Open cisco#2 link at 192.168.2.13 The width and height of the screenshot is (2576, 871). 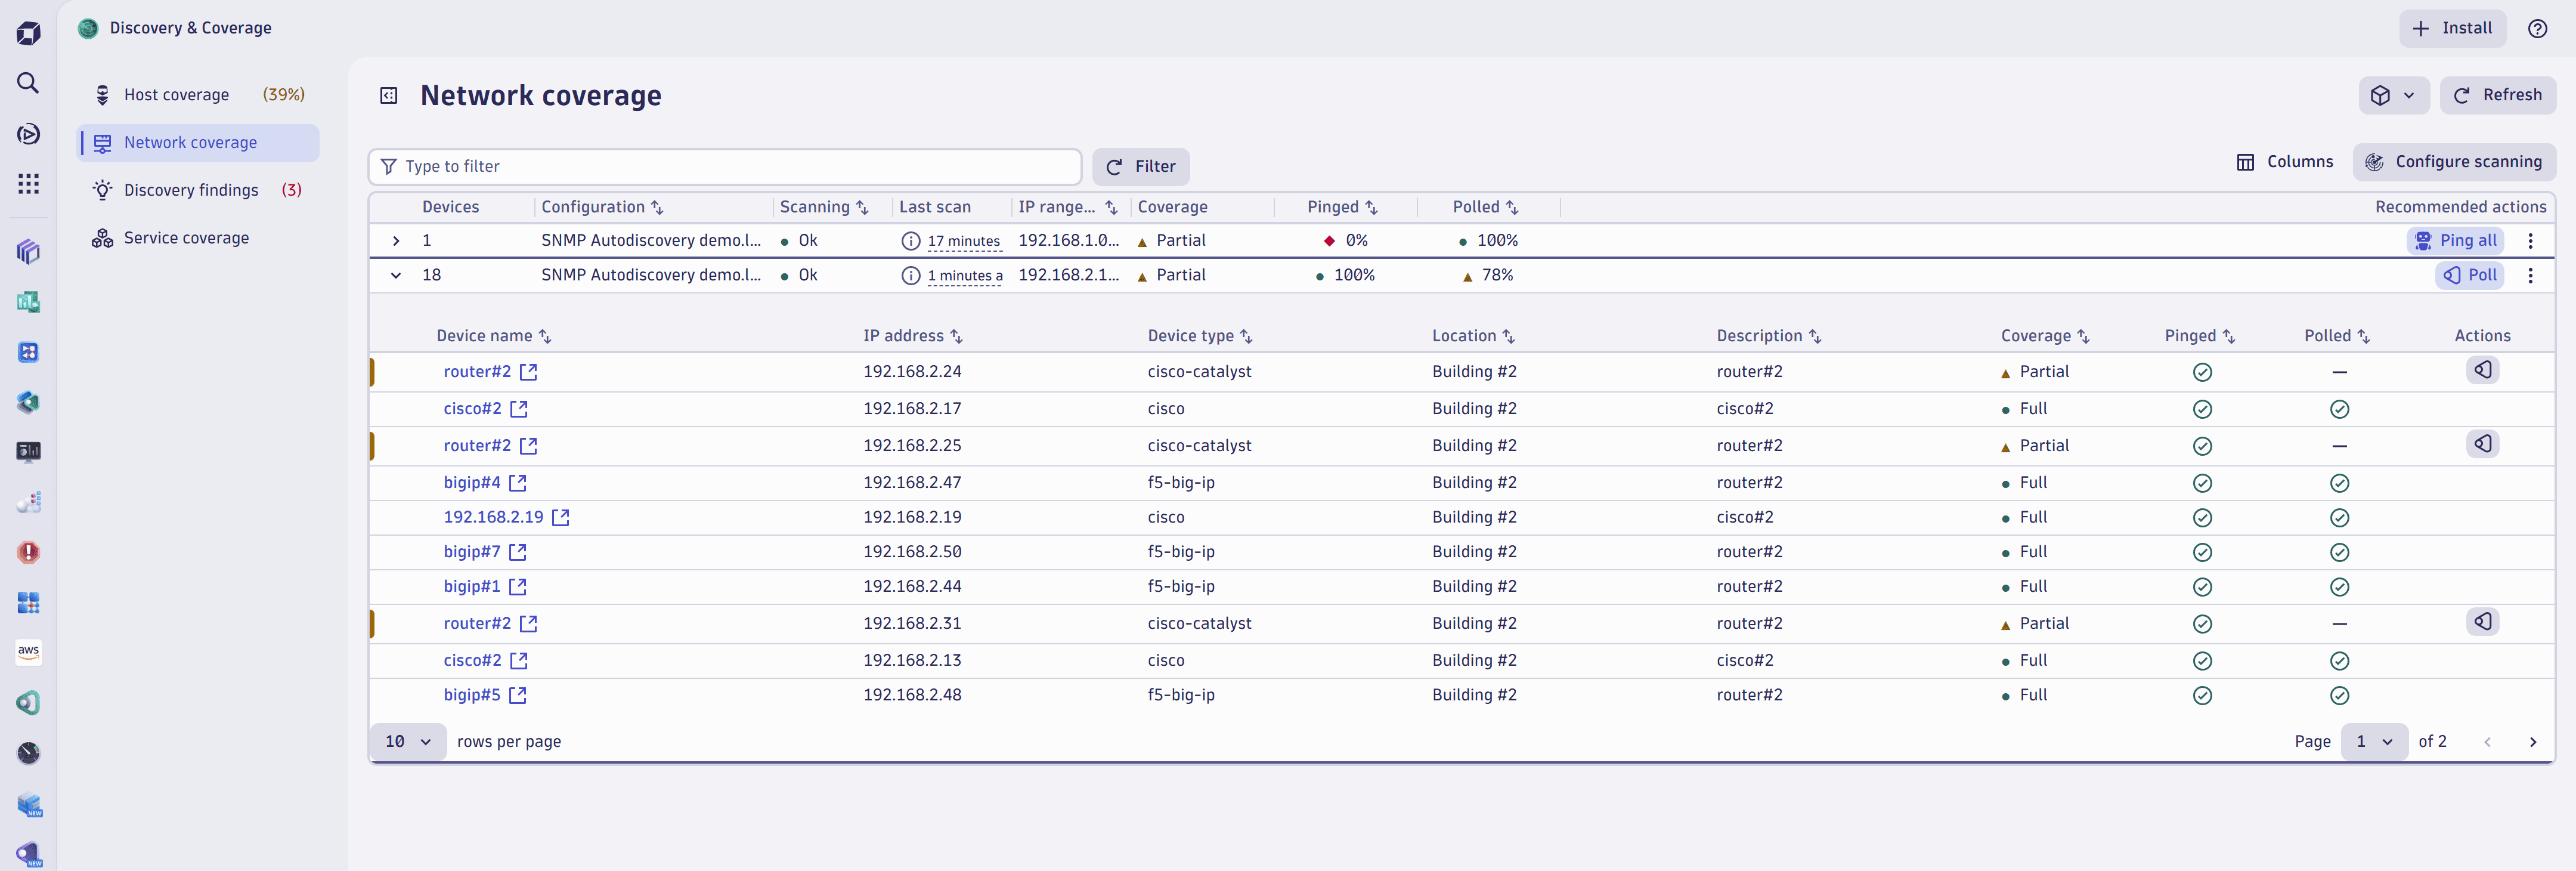tap(472, 661)
